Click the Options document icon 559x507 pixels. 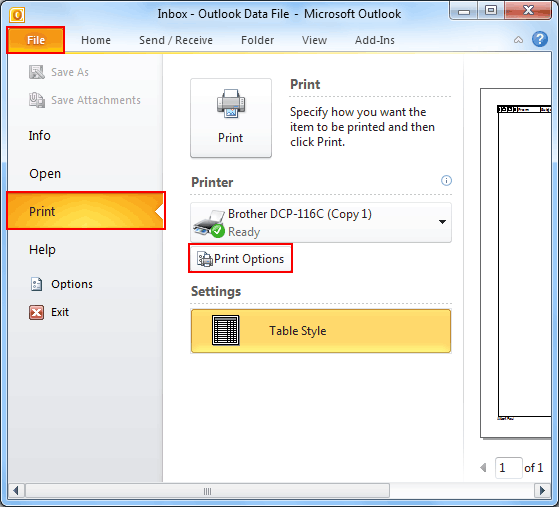(36, 284)
